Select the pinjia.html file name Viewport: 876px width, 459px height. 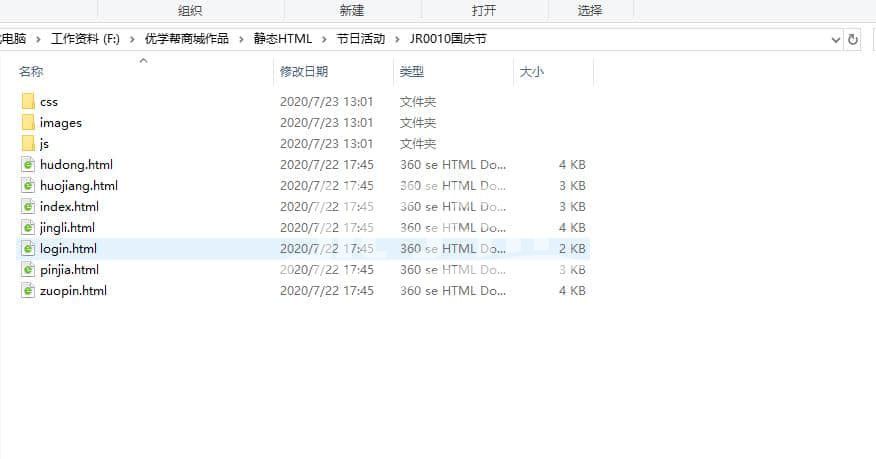[69, 270]
